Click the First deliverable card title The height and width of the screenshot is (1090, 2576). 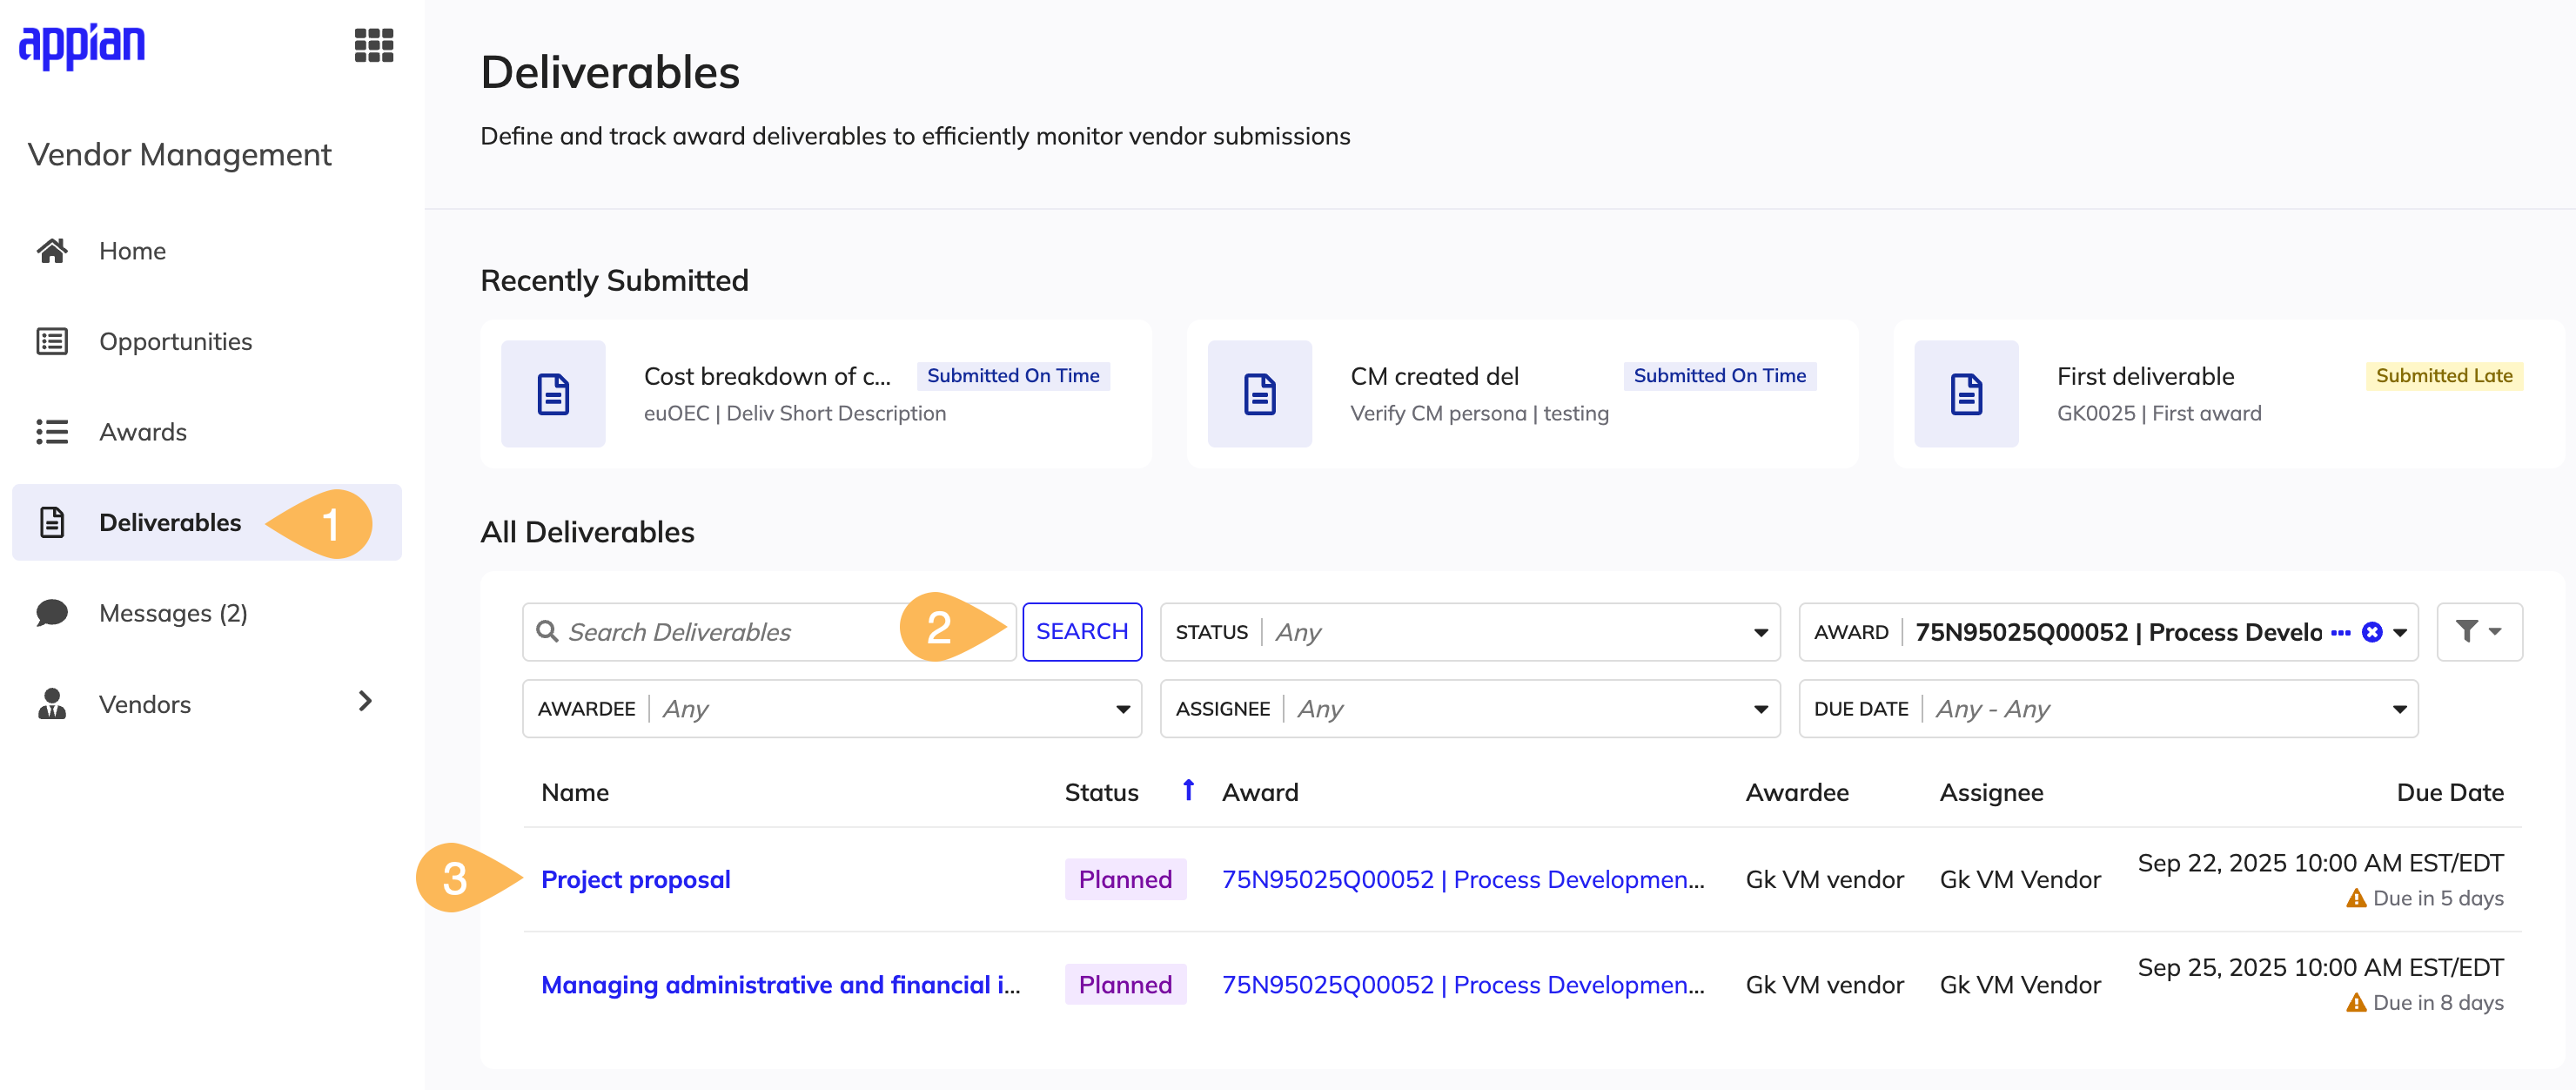click(x=2145, y=376)
